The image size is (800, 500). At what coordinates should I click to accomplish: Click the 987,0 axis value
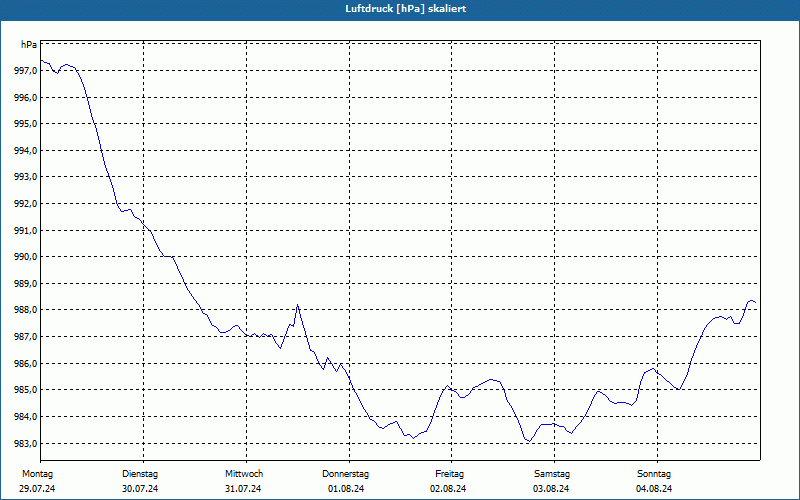(x=25, y=337)
